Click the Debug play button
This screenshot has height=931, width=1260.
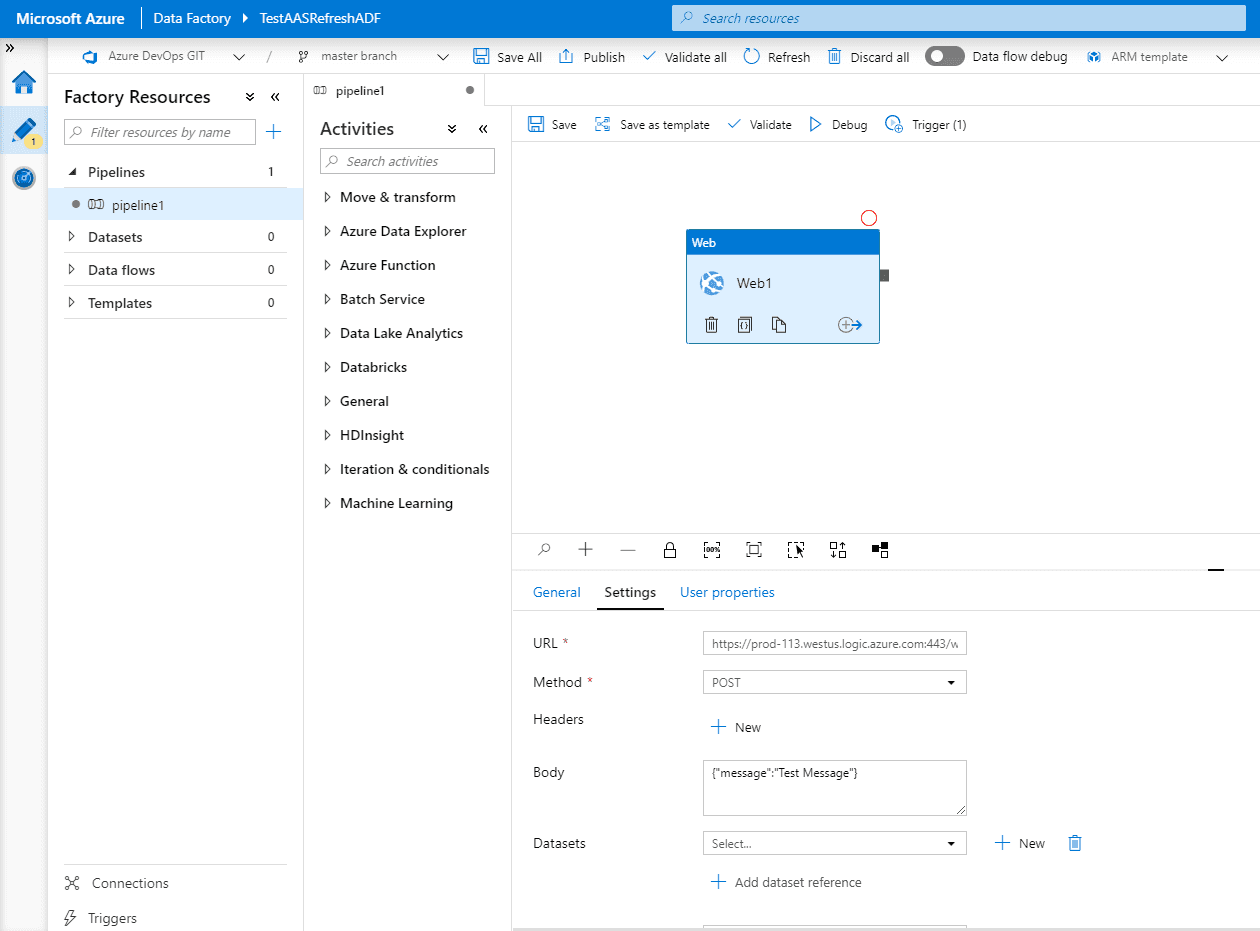click(838, 125)
